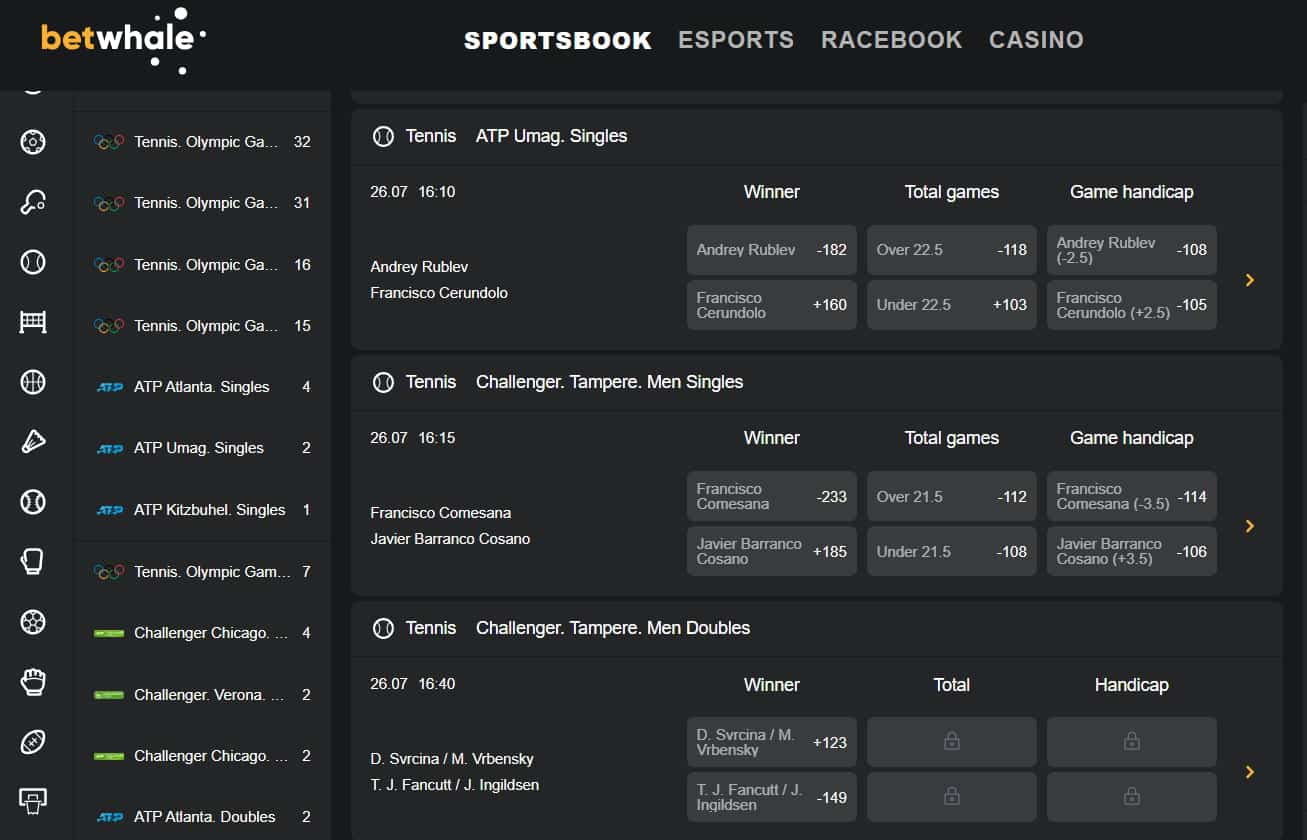Select Francisco Cerundolo (+2.5) handicap at -105

click(1132, 305)
